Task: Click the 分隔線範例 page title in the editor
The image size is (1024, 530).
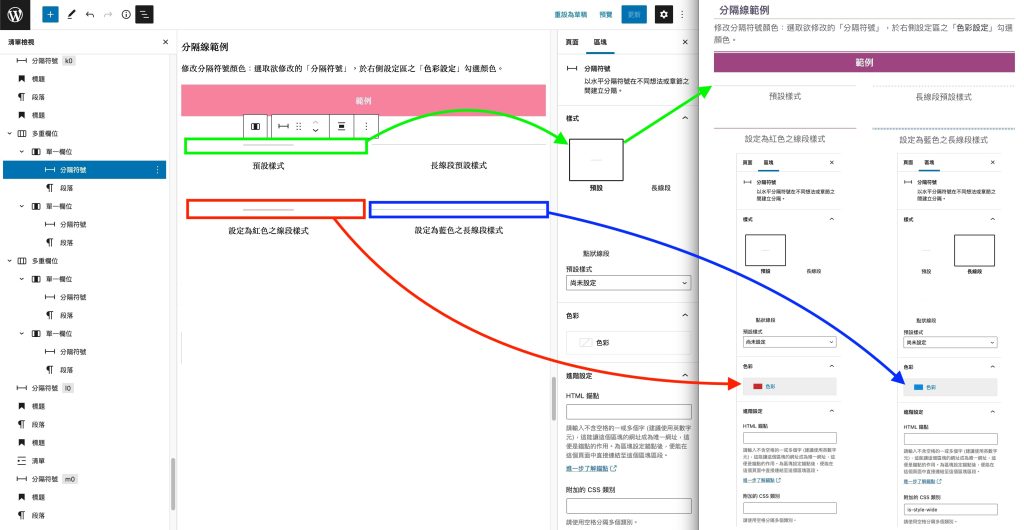Action: click(x=204, y=48)
